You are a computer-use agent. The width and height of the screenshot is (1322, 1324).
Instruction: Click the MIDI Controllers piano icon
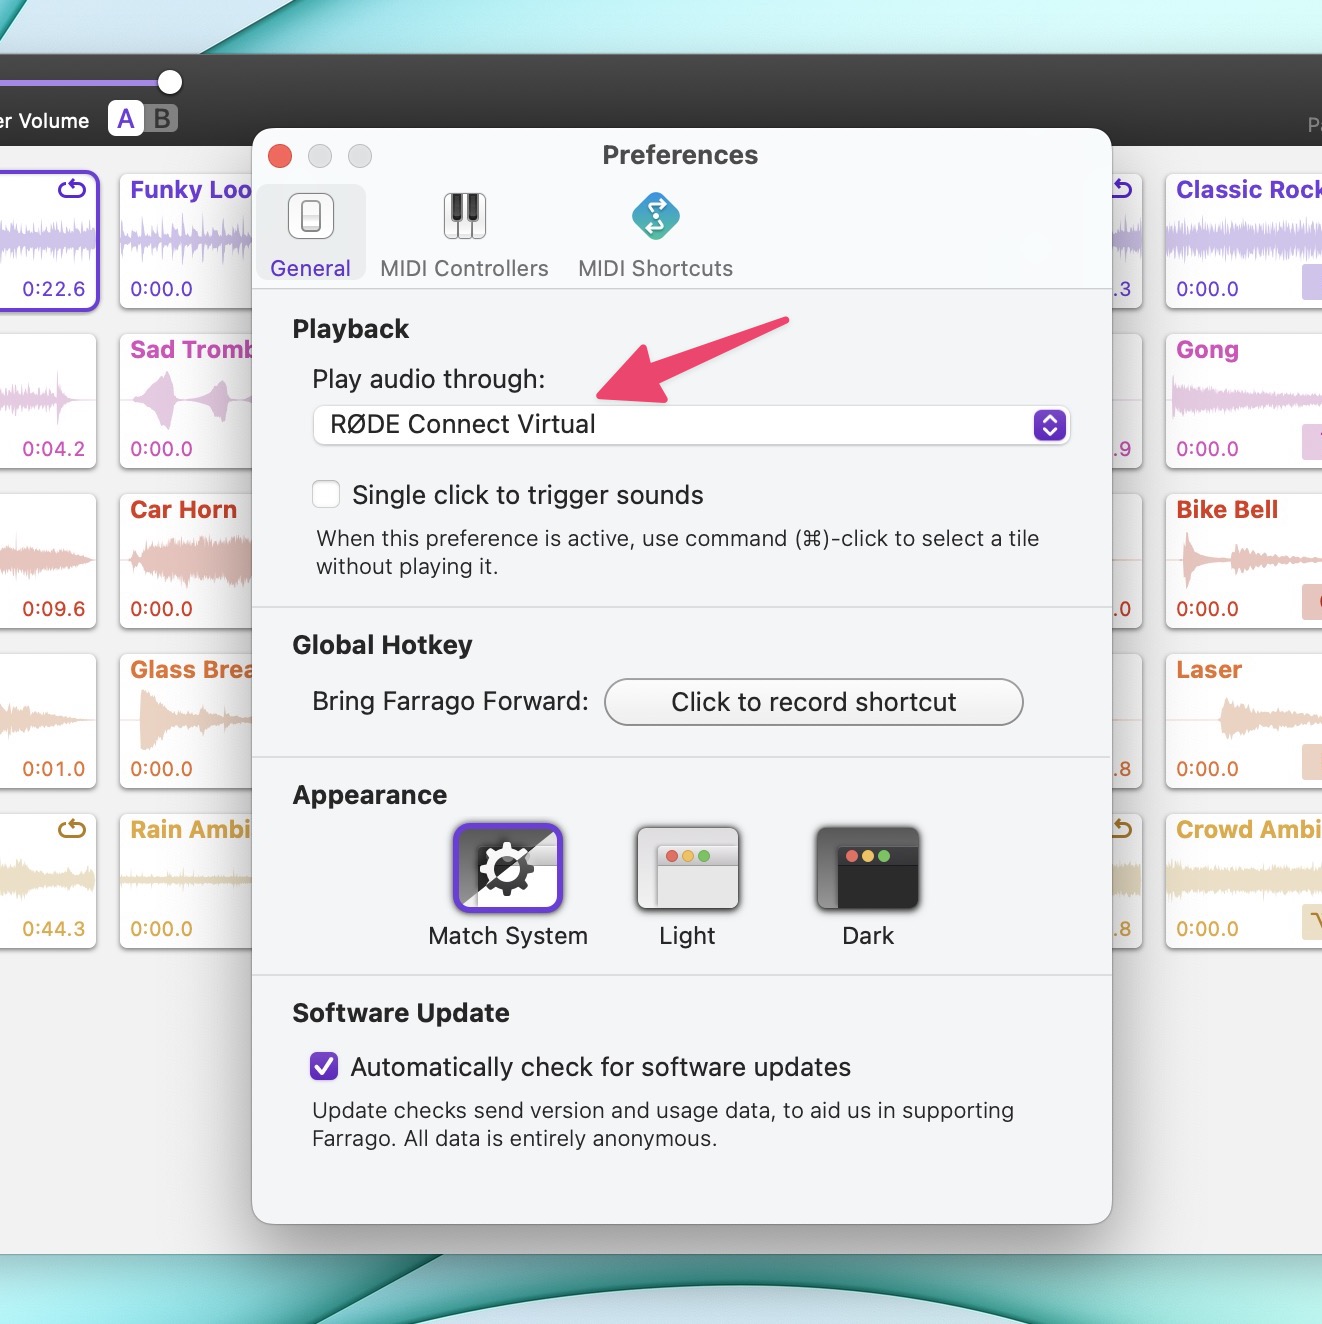tap(465, 216)
